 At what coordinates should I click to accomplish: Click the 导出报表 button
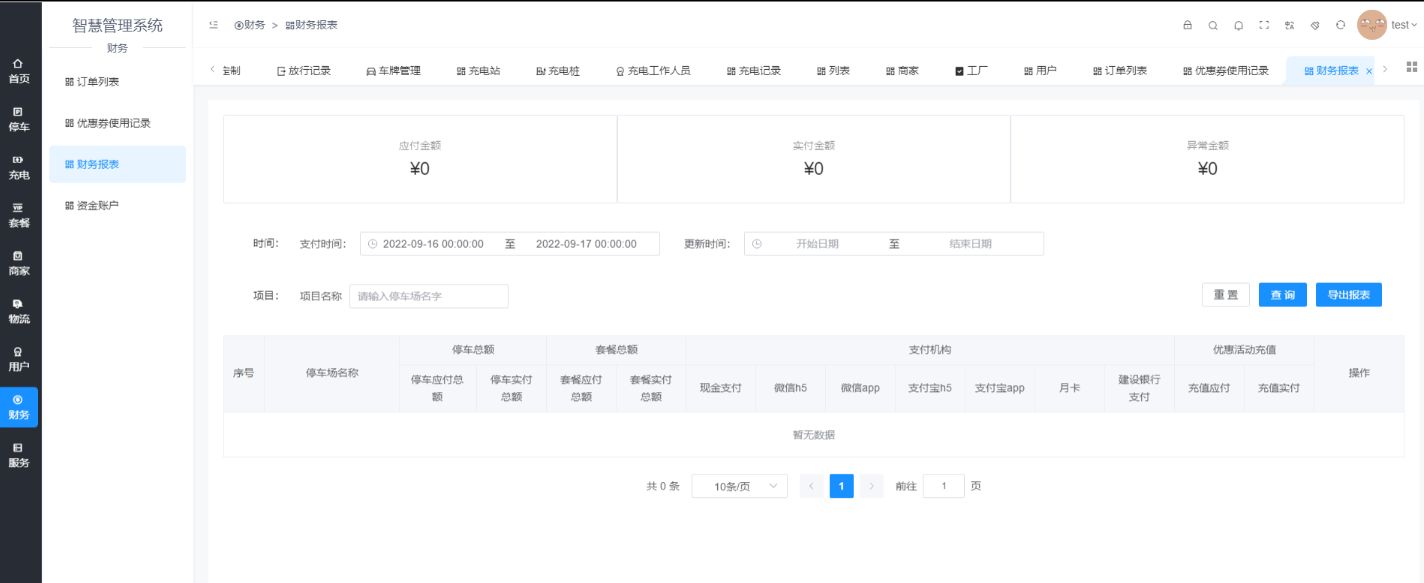[1348, 295]
